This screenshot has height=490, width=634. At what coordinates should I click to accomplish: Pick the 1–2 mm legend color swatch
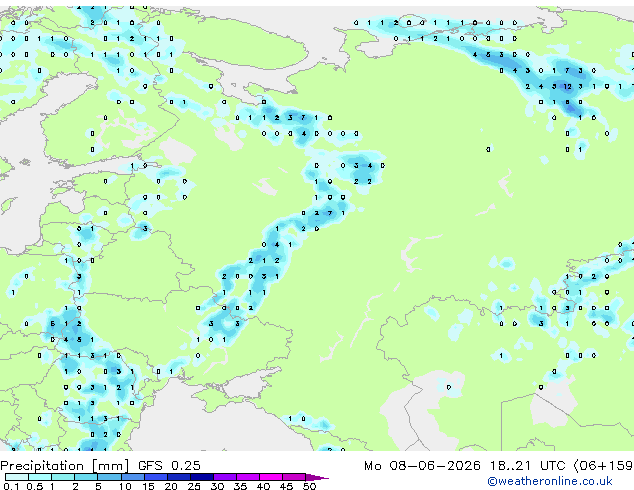coord(63,477)
